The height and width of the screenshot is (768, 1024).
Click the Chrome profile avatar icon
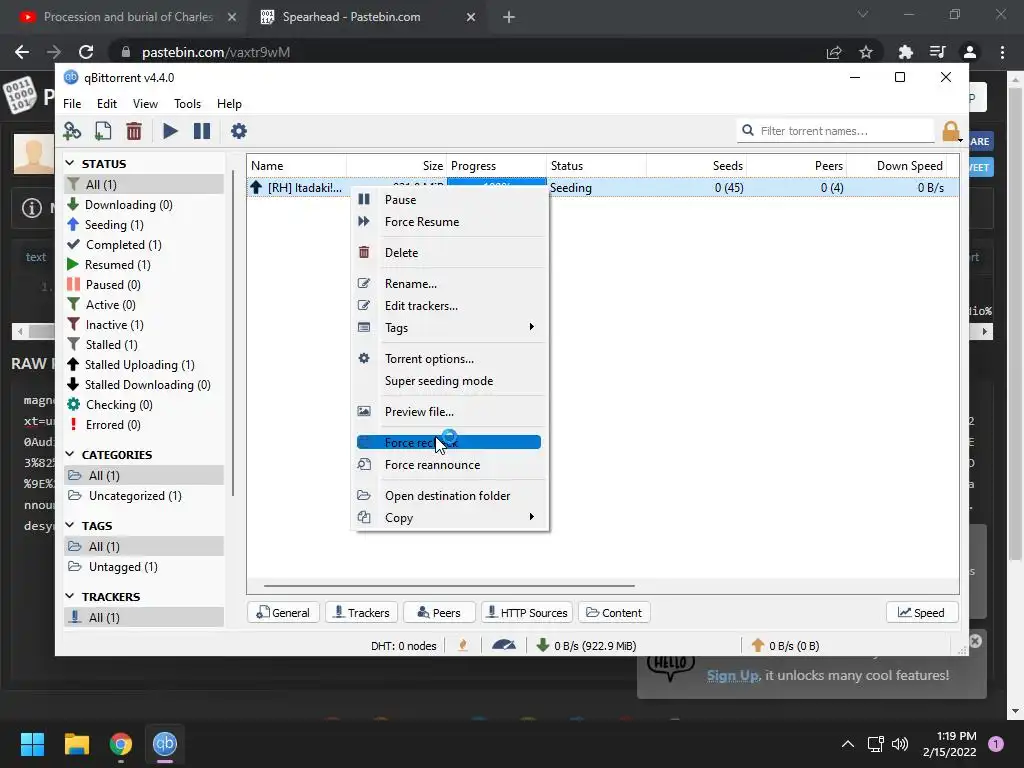click(970, 52)
